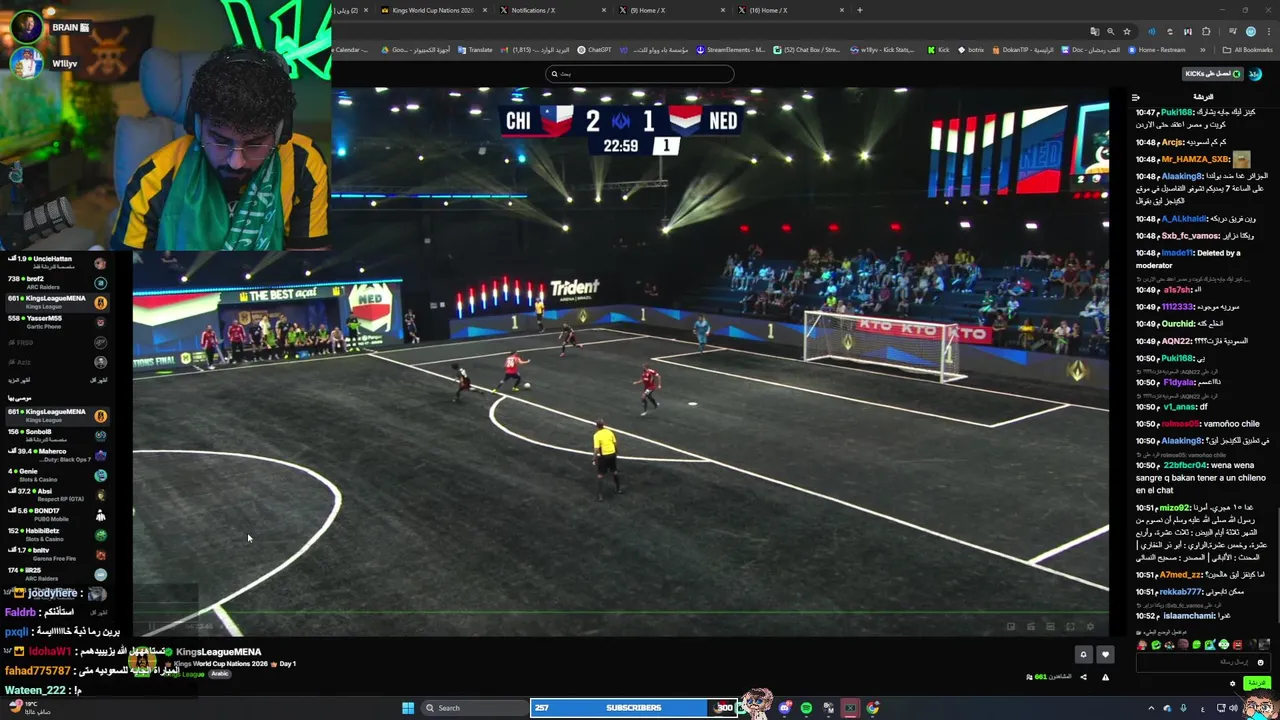
Task: Click the report warning triangle icon
Action: click(x=1105, y=677)
